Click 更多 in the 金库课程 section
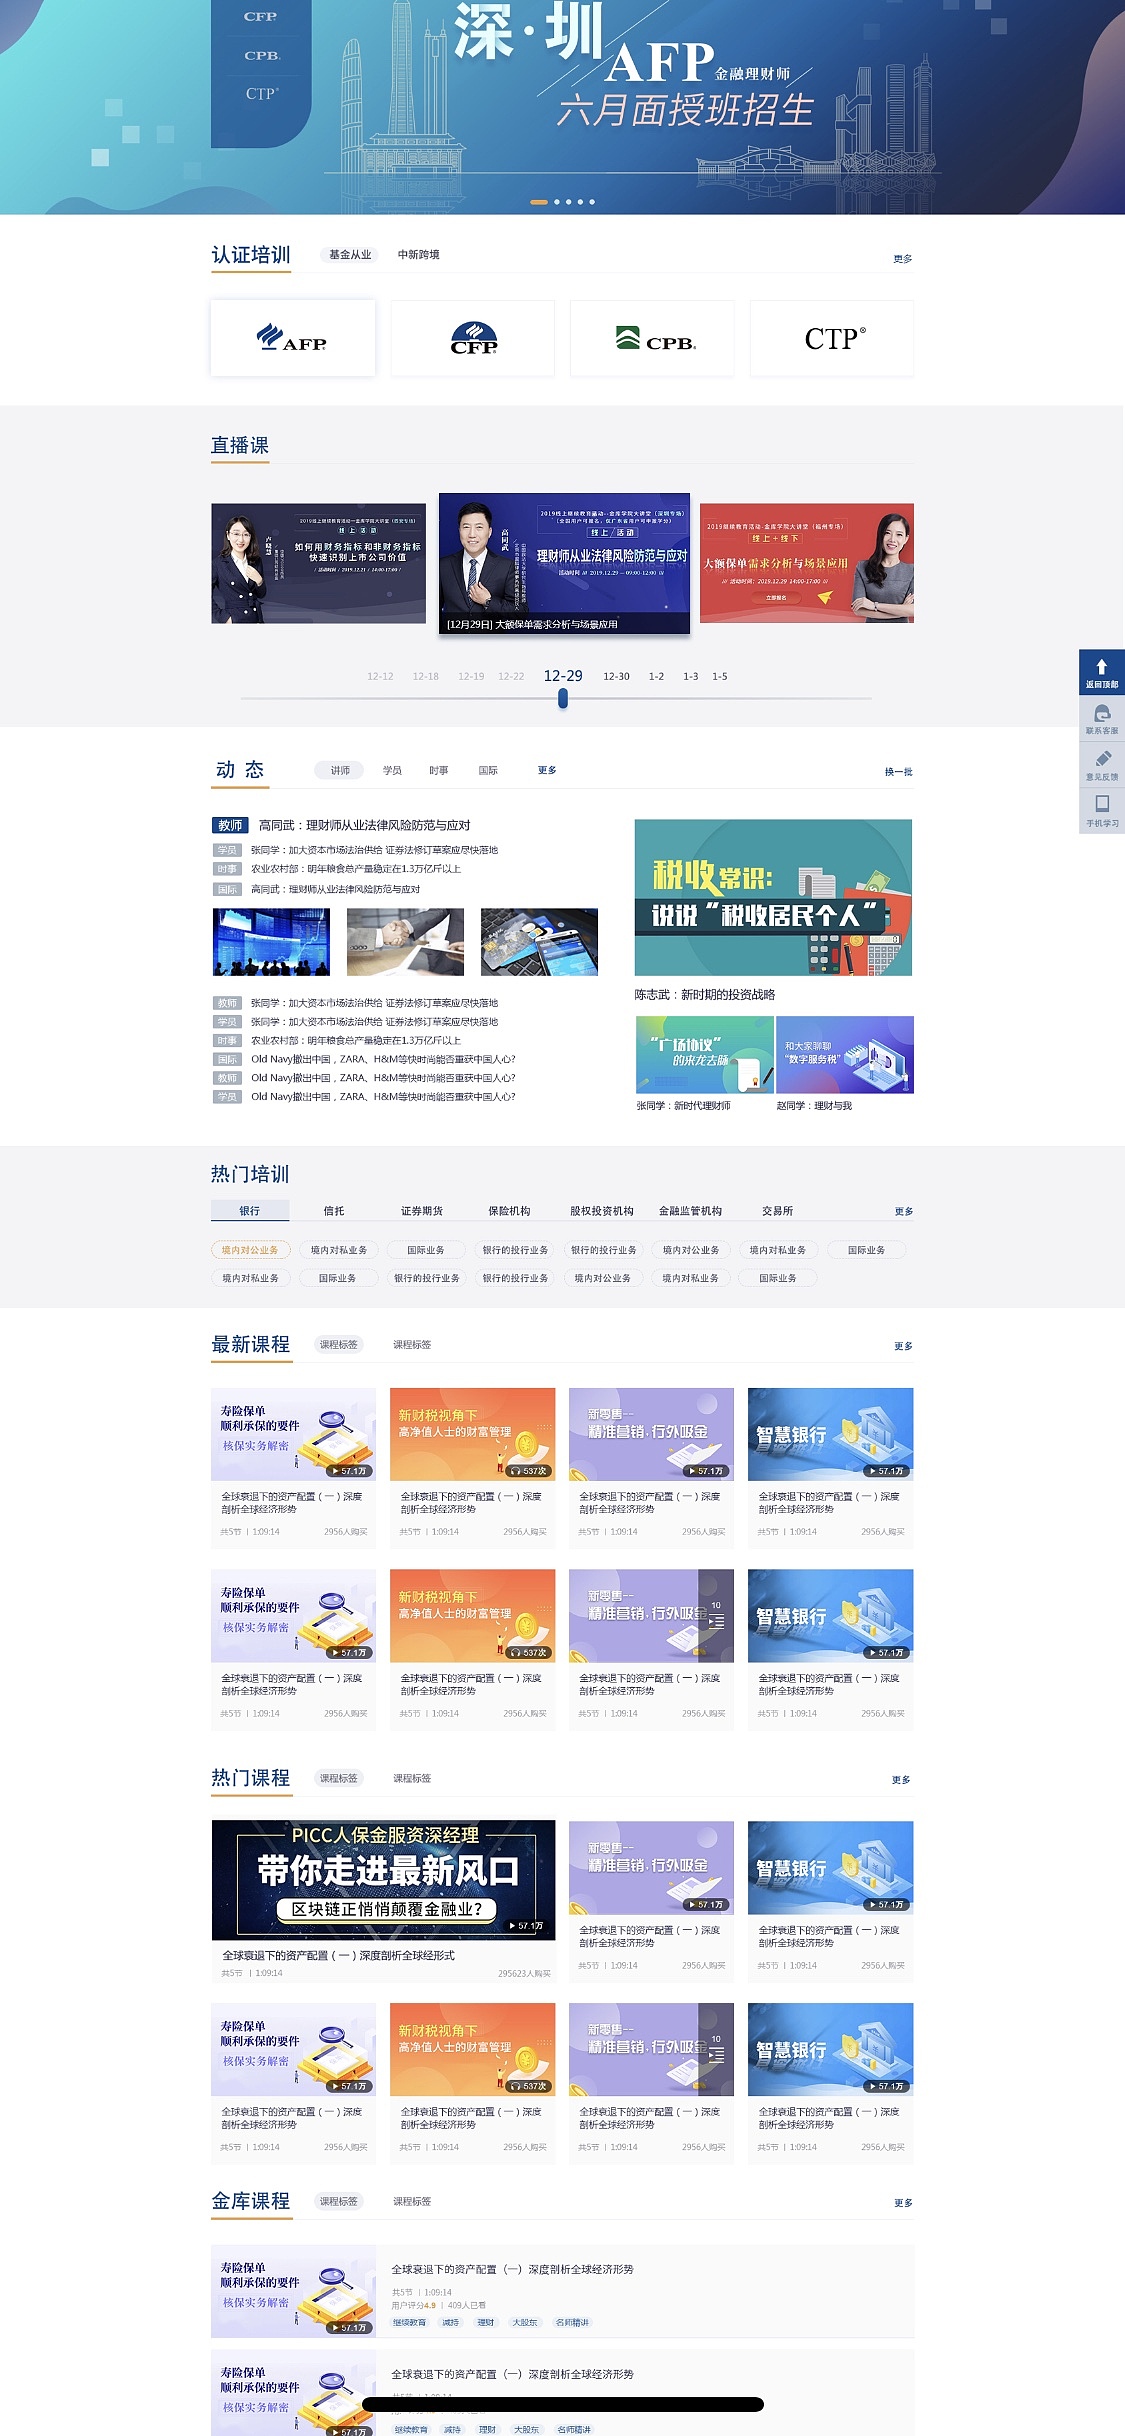The image size is (1125, 2436). tap(903, 2204)
